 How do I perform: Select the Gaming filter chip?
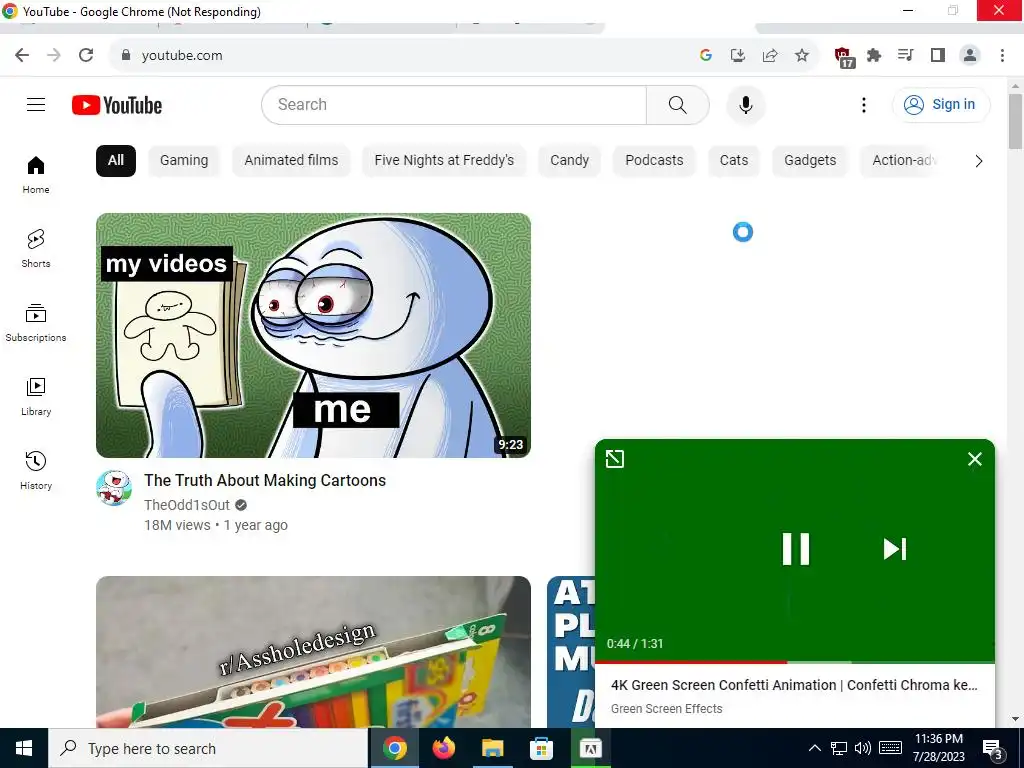click(184, 161)
